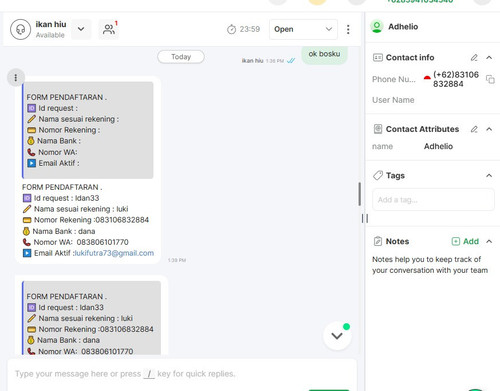Click the ok bosku message bubble
Screen dimensions: 500x391
pos(324,54)
